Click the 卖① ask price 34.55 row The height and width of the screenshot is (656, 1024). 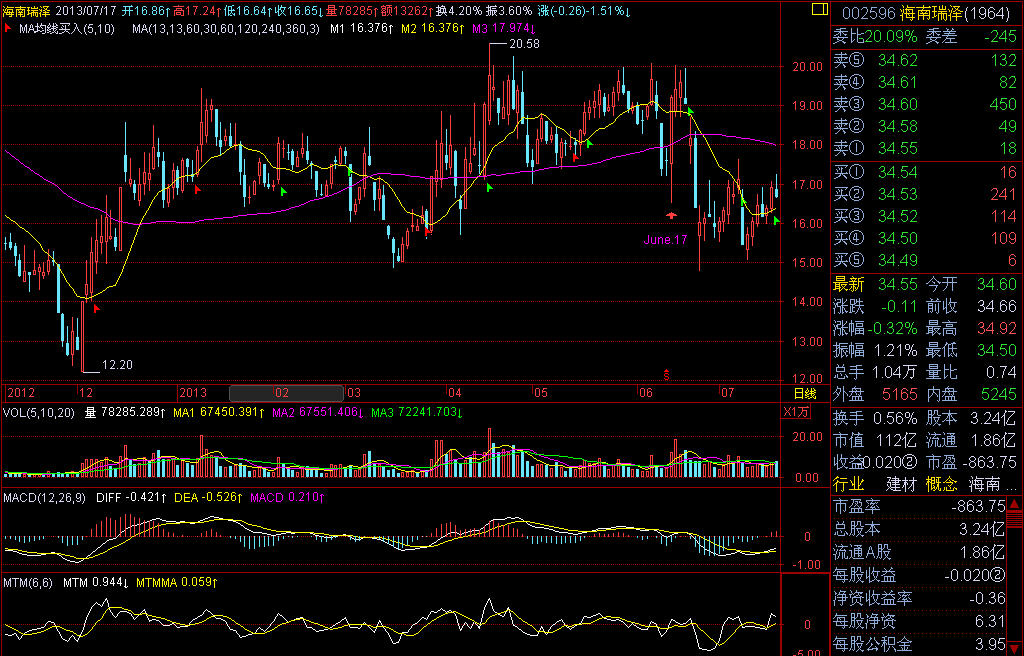click(927, 148)
